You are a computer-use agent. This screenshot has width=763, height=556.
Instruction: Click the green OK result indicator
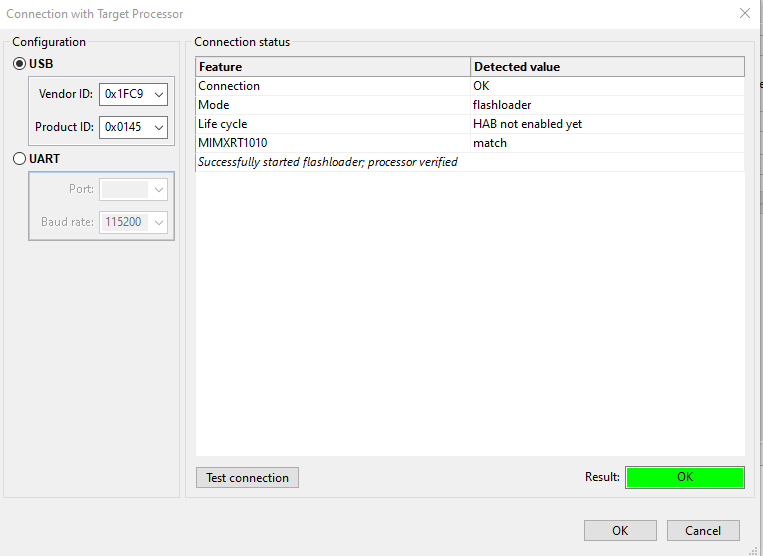coord(685,477)
